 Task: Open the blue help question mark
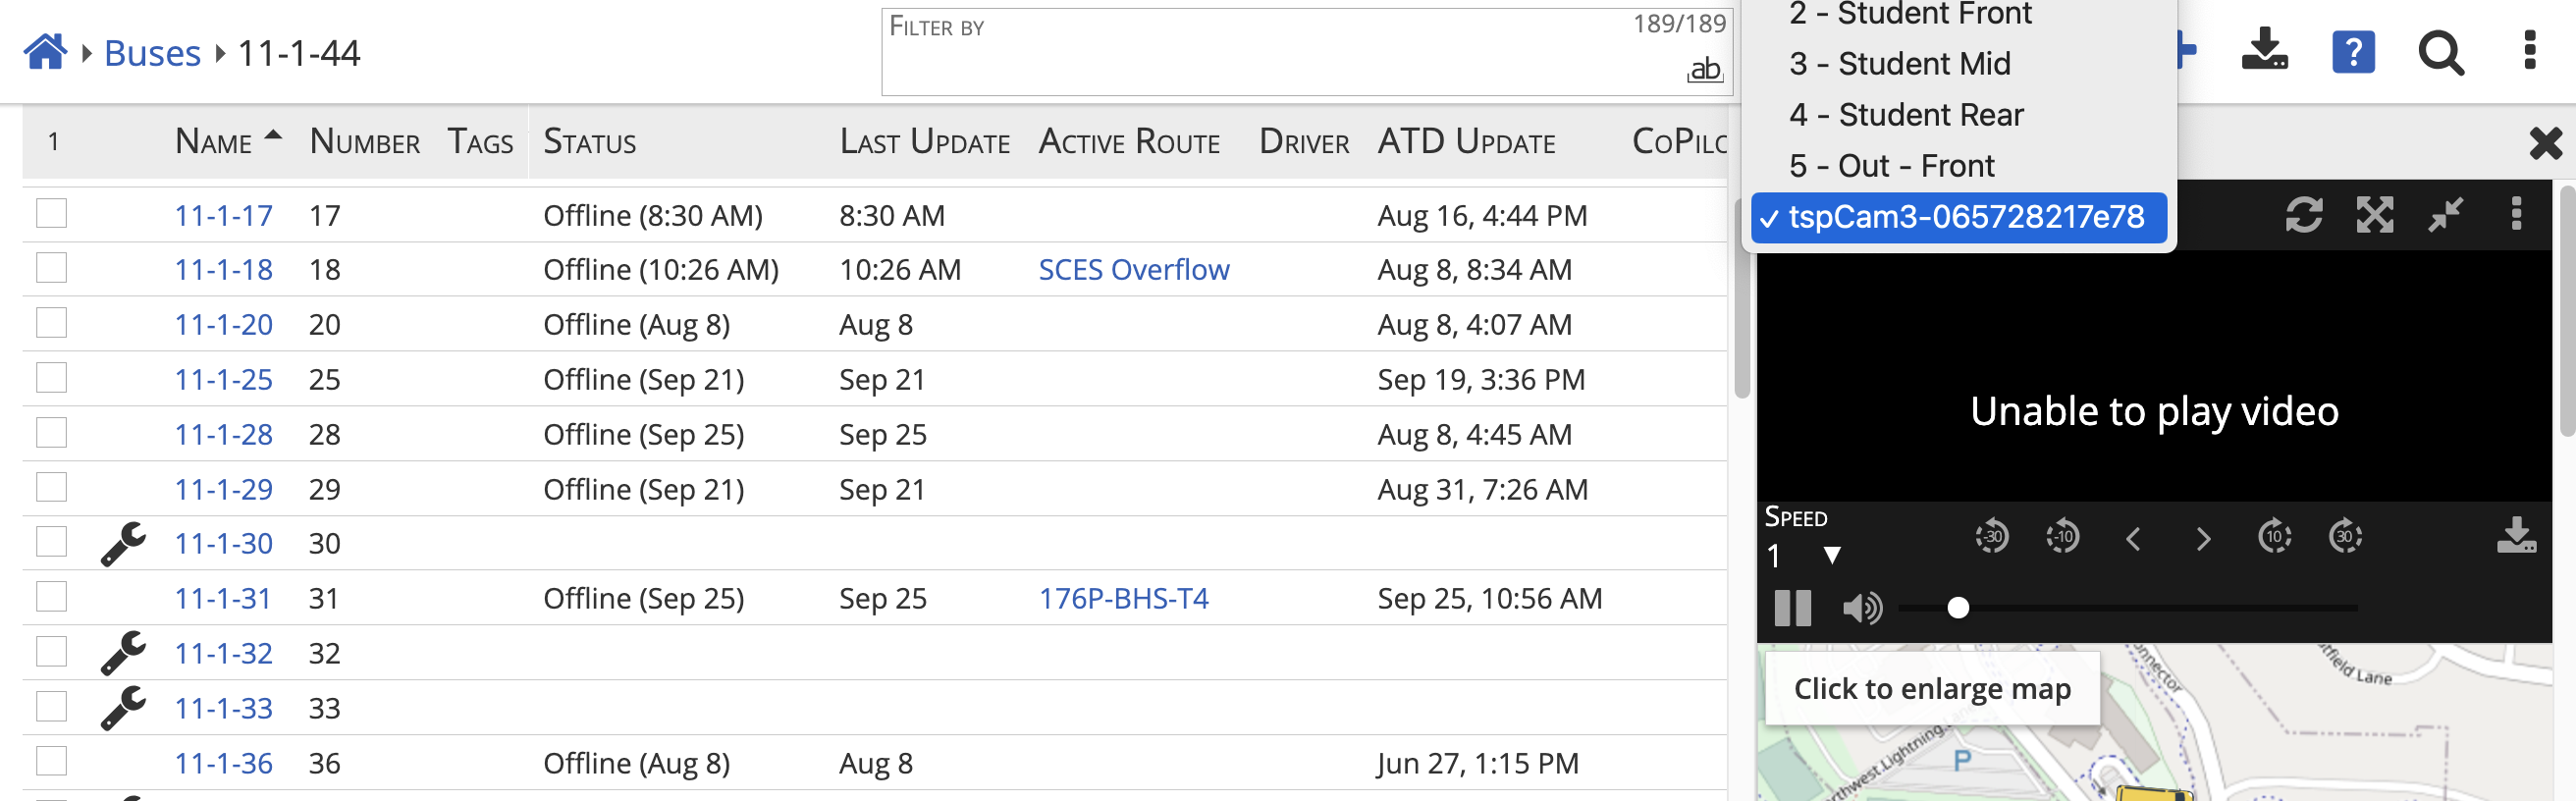tap(2352, 52)
